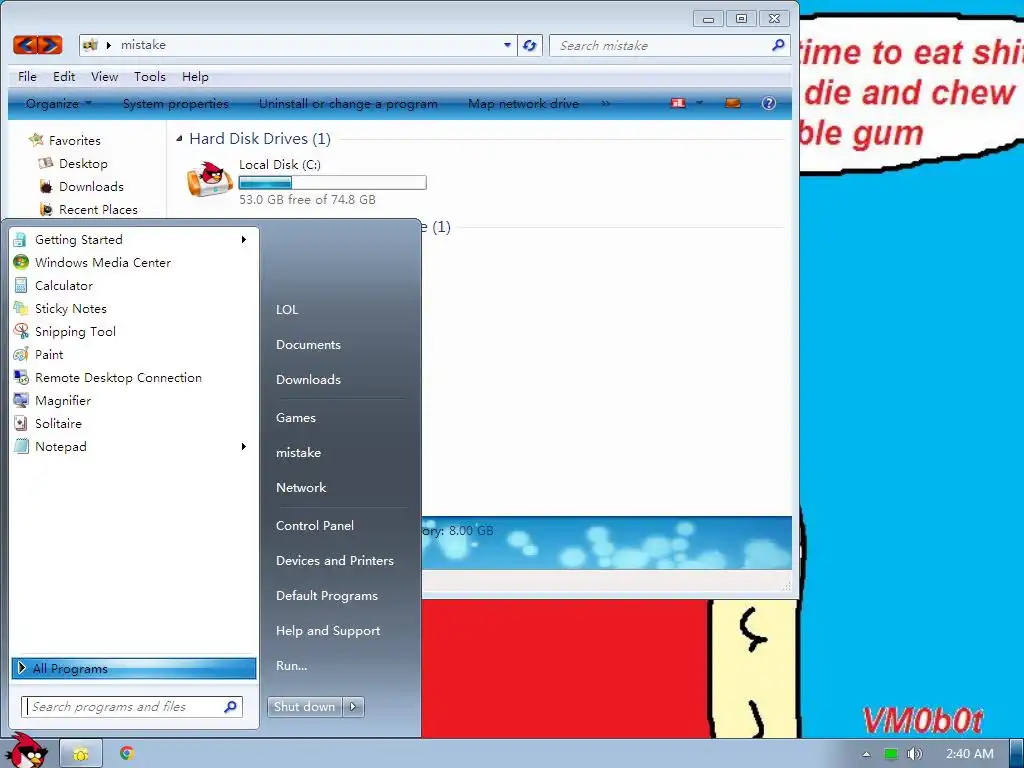Launch Solitaire game
The image size is (1024, 768).
pyautogui.click(x=133, y=423)
